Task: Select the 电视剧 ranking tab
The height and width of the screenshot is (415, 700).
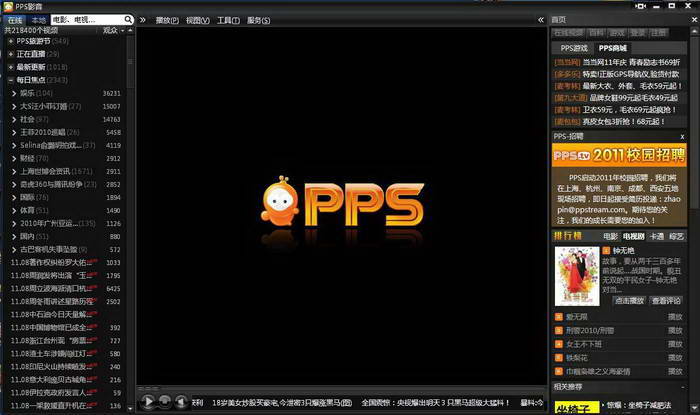Action: pyautogui.click(x=633, y=235)
